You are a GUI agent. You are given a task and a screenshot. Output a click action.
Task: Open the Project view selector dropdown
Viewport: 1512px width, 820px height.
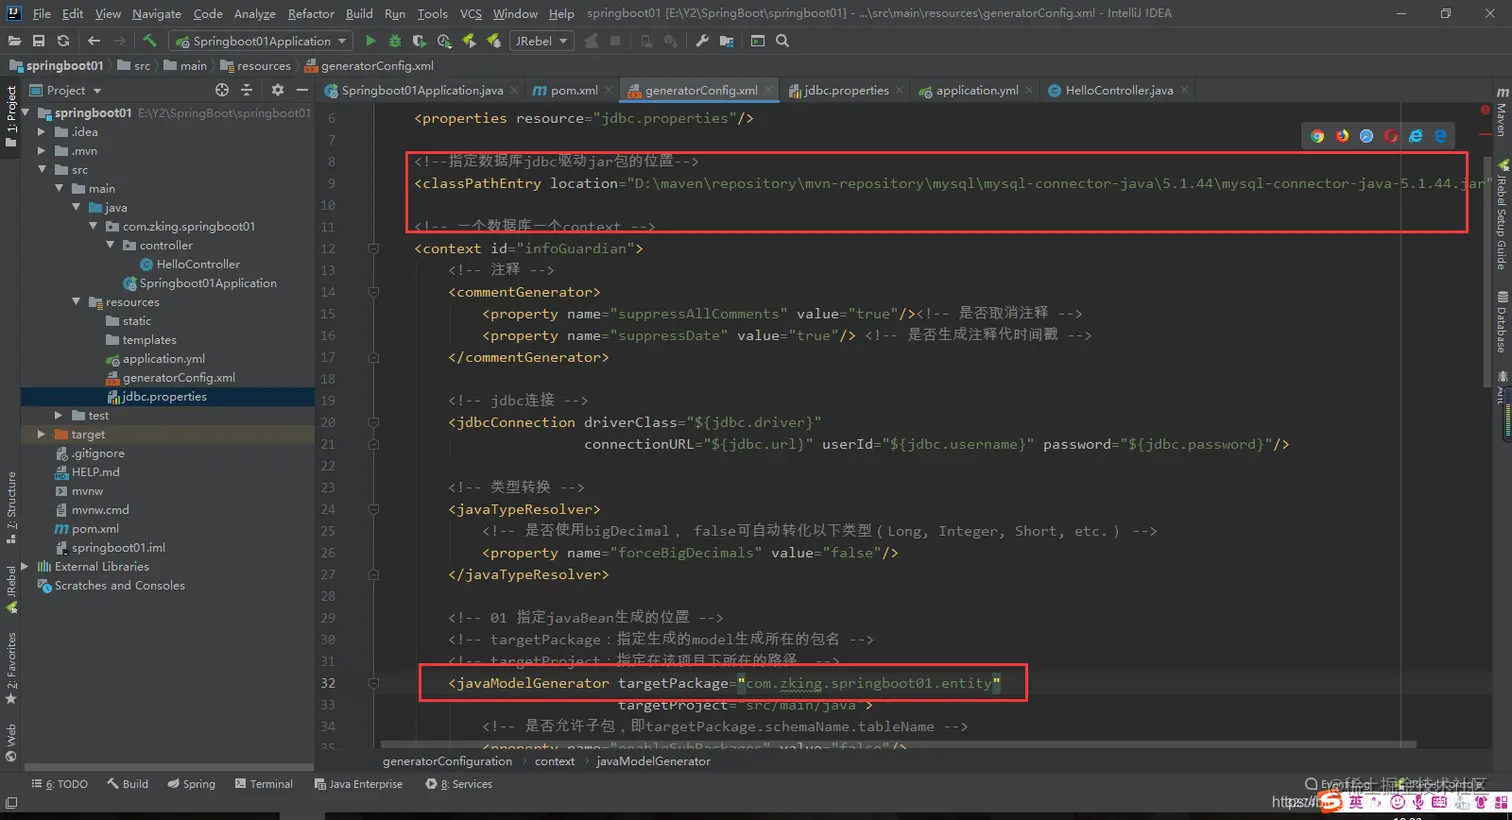[x=66, y=90]
